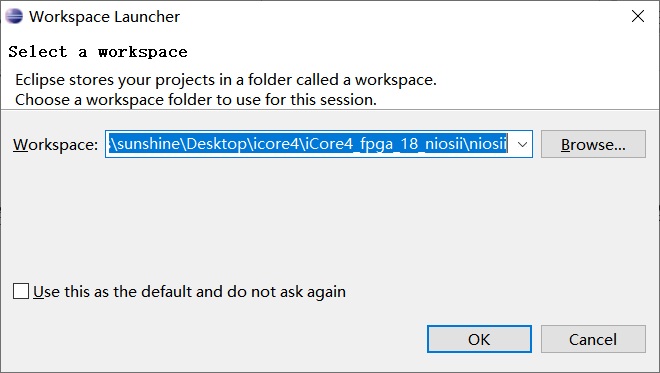The height and width of the screenshot is (373, 660).
Task: Cancel the workspace selection
Action: point(593,339)
